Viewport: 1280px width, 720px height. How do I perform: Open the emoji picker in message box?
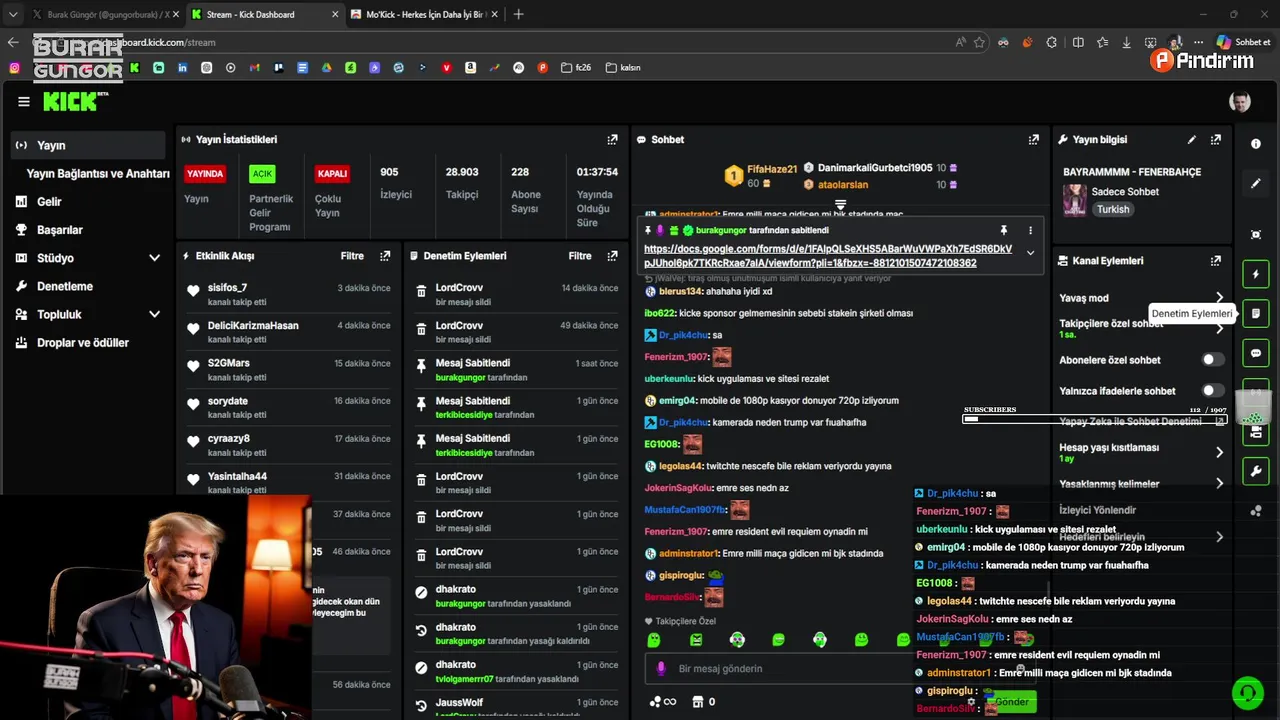pos(1021,669)
